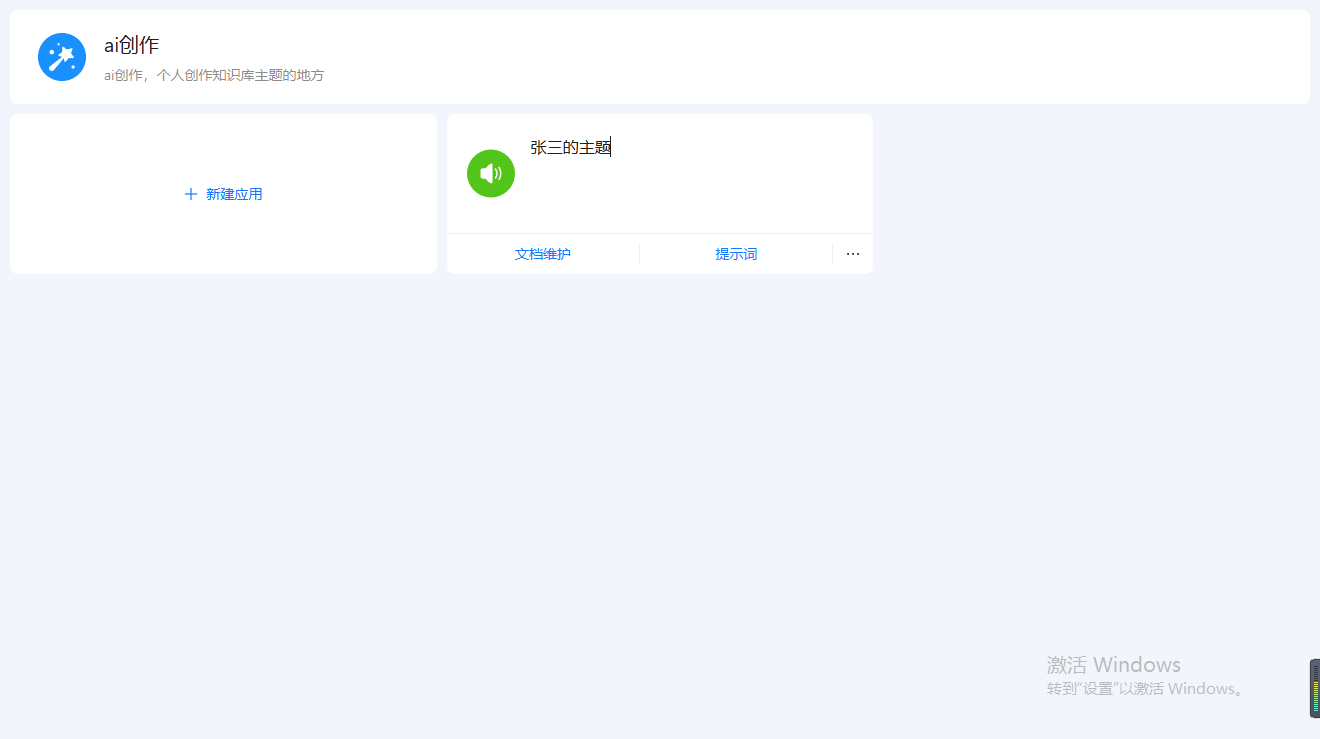Click the 激活 Windows watermark text
This screenshot has height=739, width=1320.
(1114, 664)
